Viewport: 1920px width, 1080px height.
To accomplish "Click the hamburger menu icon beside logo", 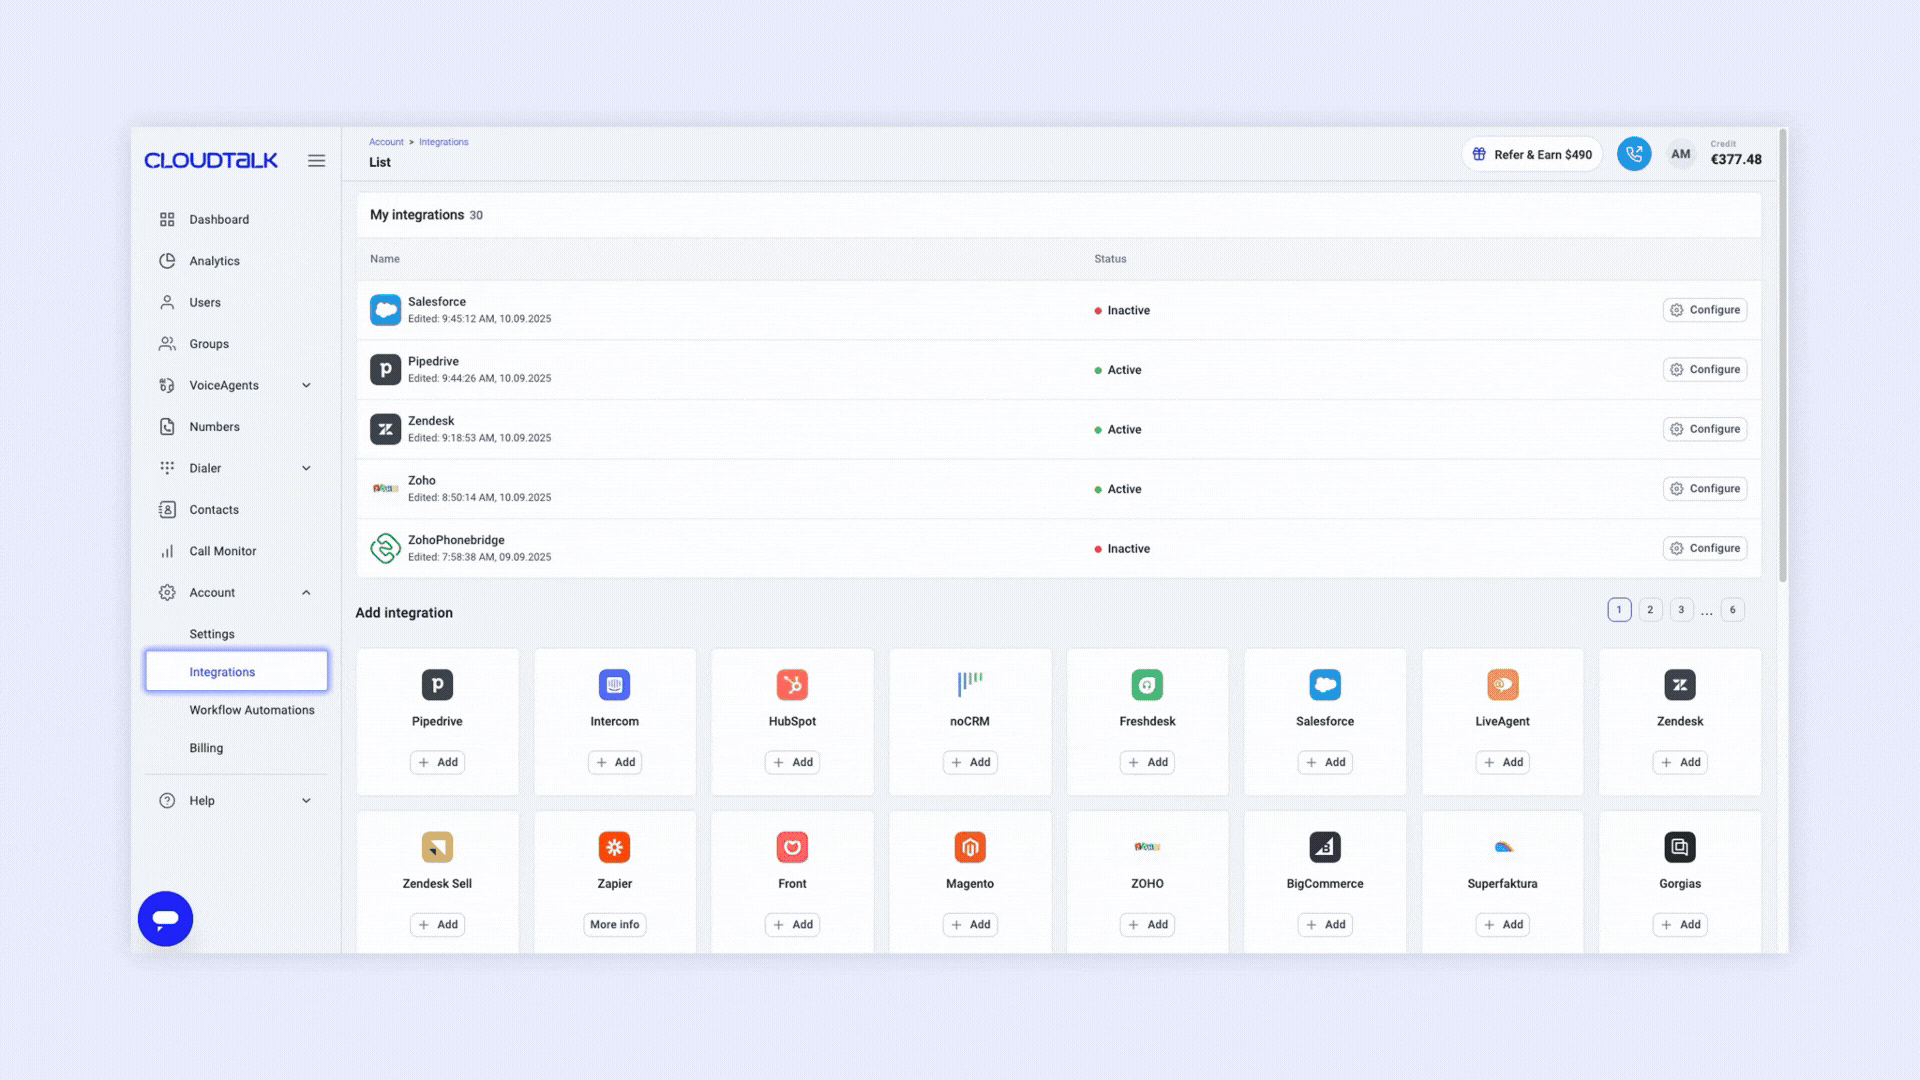I will [316, 161].
